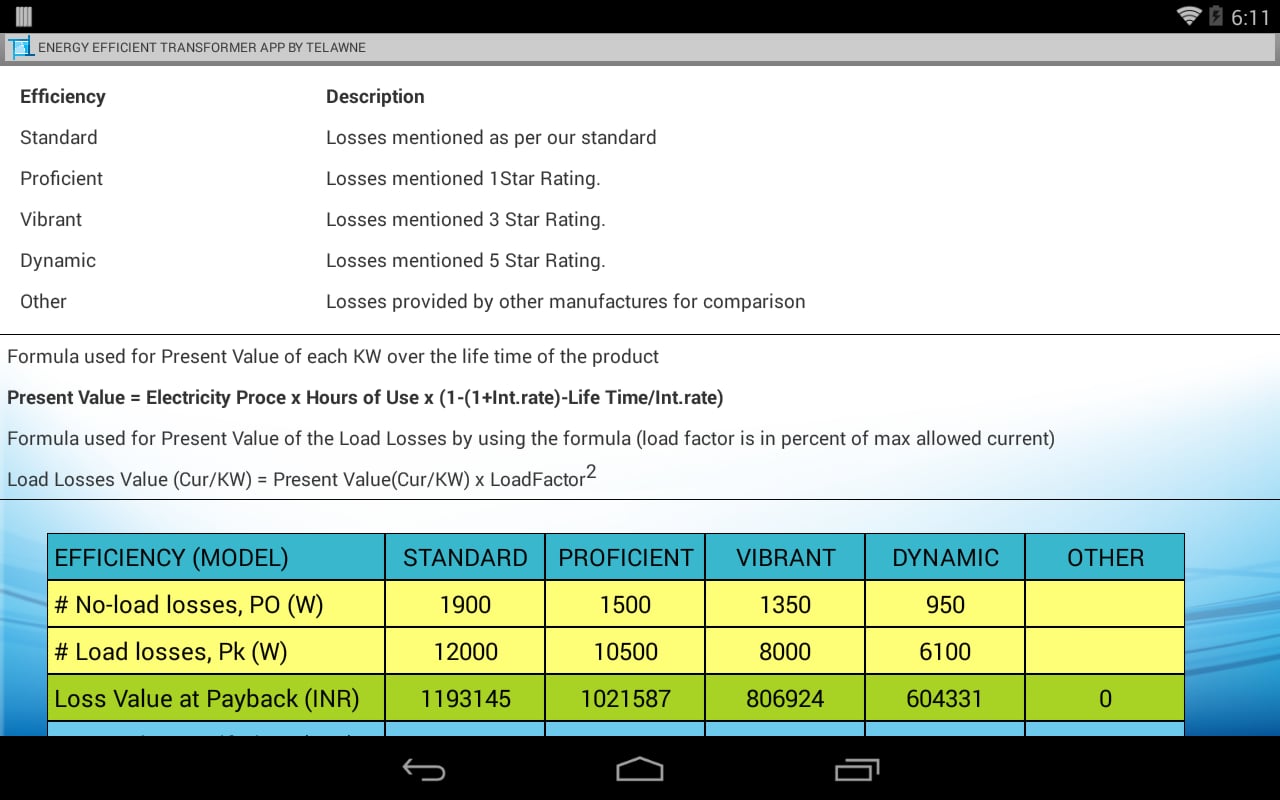Open the recent apps overview icon
1280x800 pixels.
[857, 769]
